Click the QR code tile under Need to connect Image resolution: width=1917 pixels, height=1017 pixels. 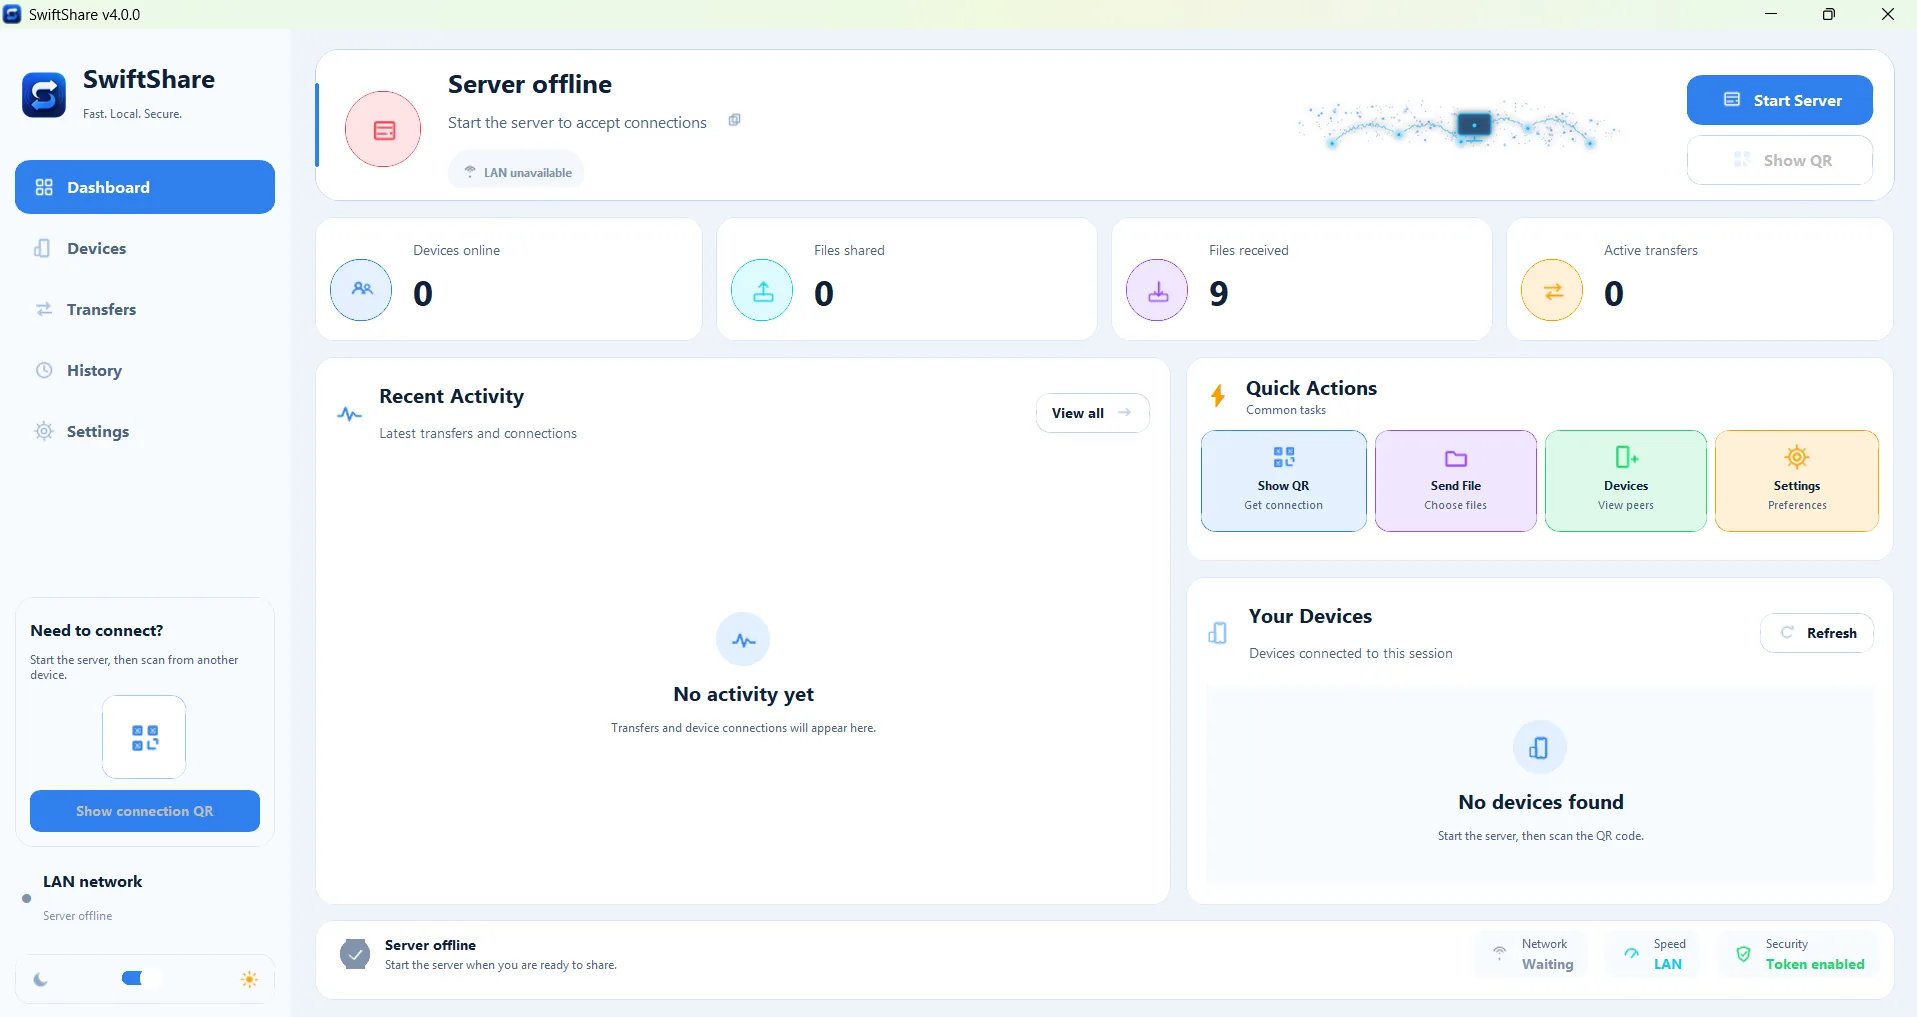point(144,737)
